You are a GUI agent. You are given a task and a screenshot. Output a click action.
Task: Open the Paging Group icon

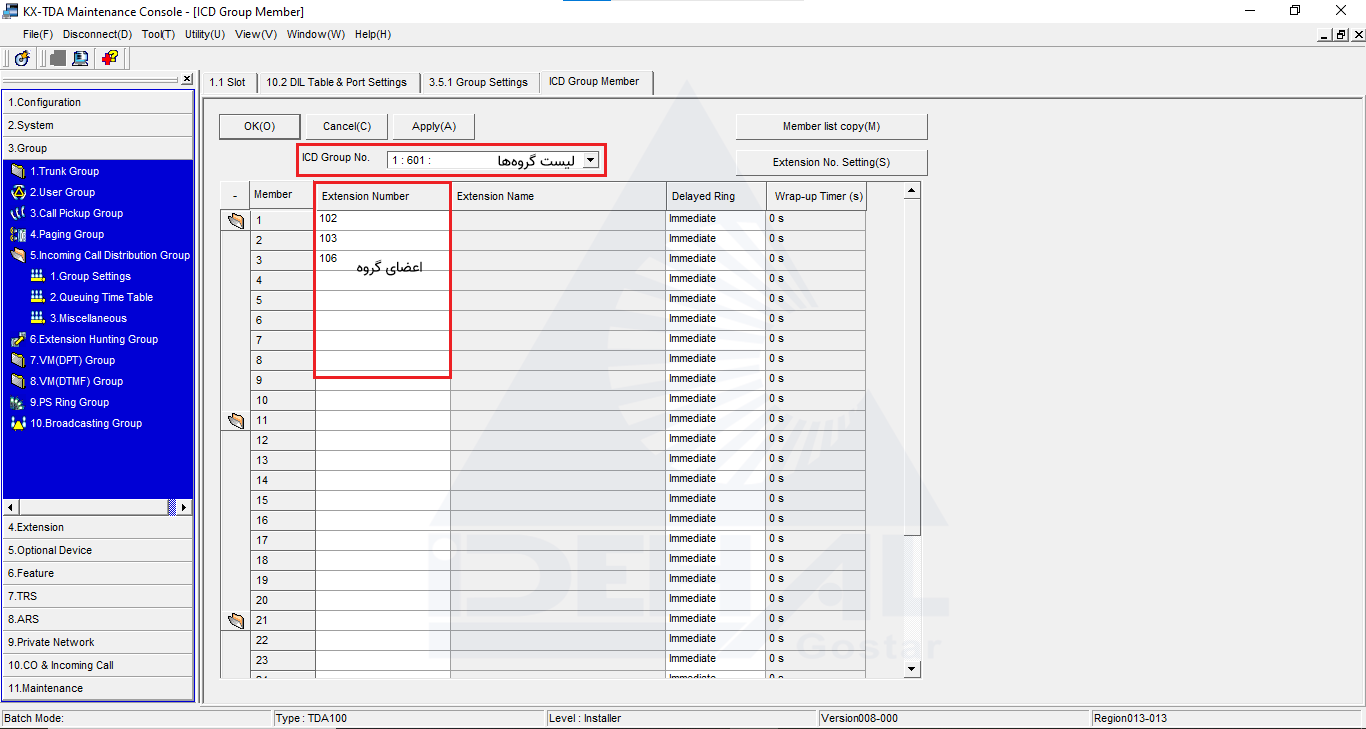[x=18, y=234]
